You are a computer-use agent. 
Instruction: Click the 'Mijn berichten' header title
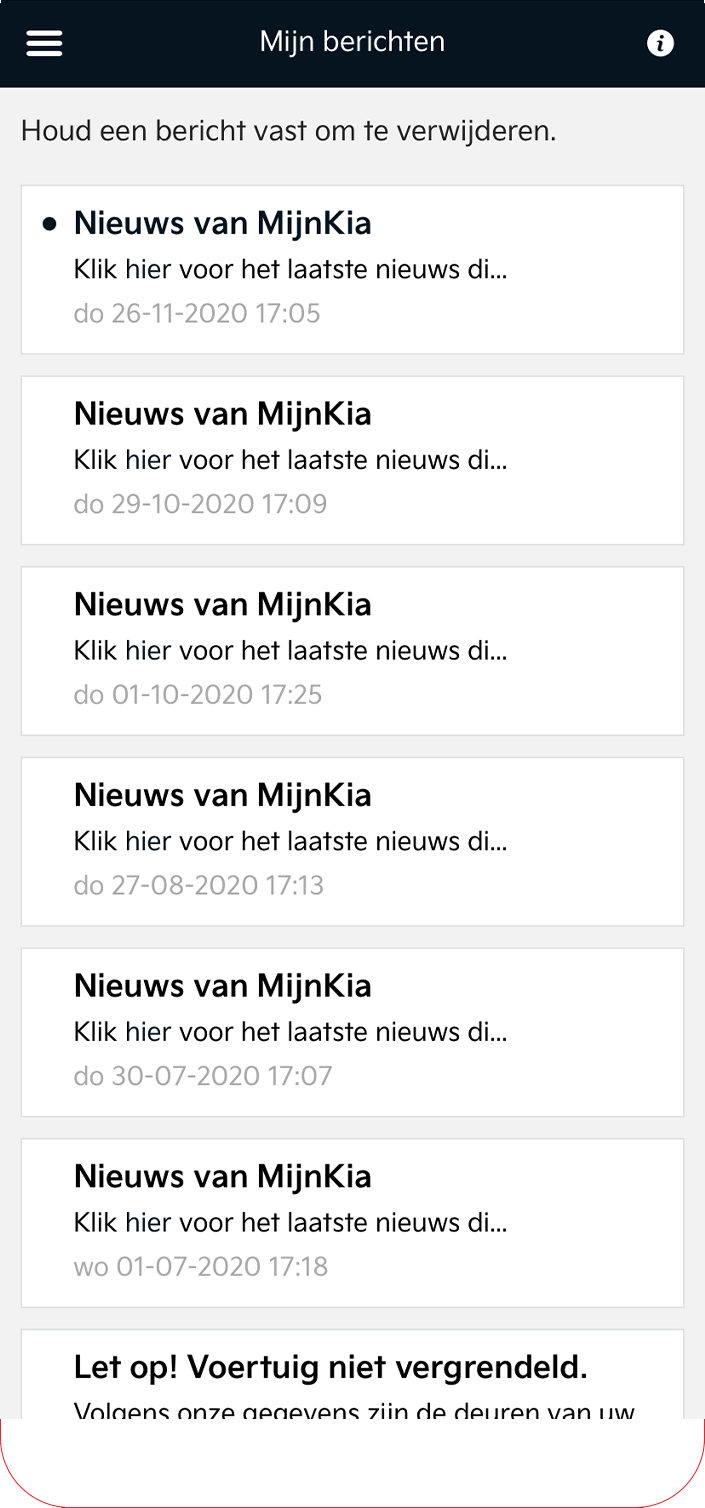[352, 42]
